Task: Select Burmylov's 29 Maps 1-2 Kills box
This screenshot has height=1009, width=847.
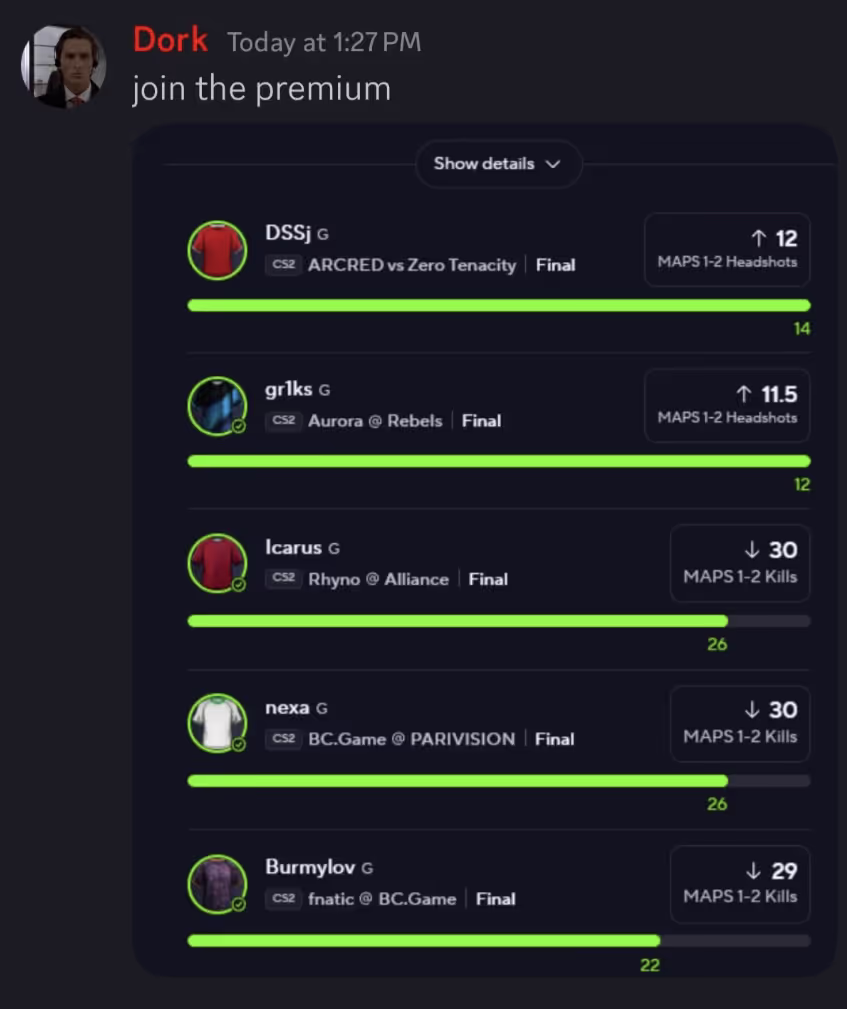Action: tap(740, 883)
